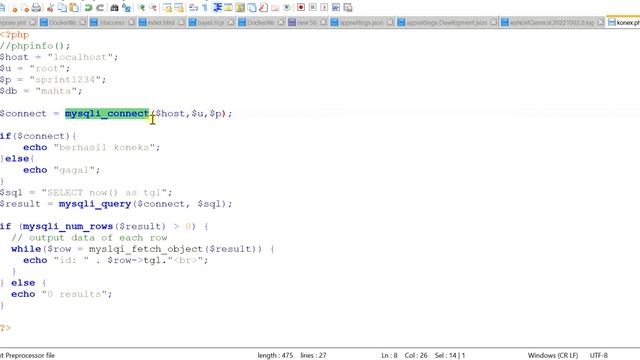Image resolution: width=640 pixels, height=360 pixels.
Task: Click the Zoom Out toolbar icon
Action: coord(153,8)
